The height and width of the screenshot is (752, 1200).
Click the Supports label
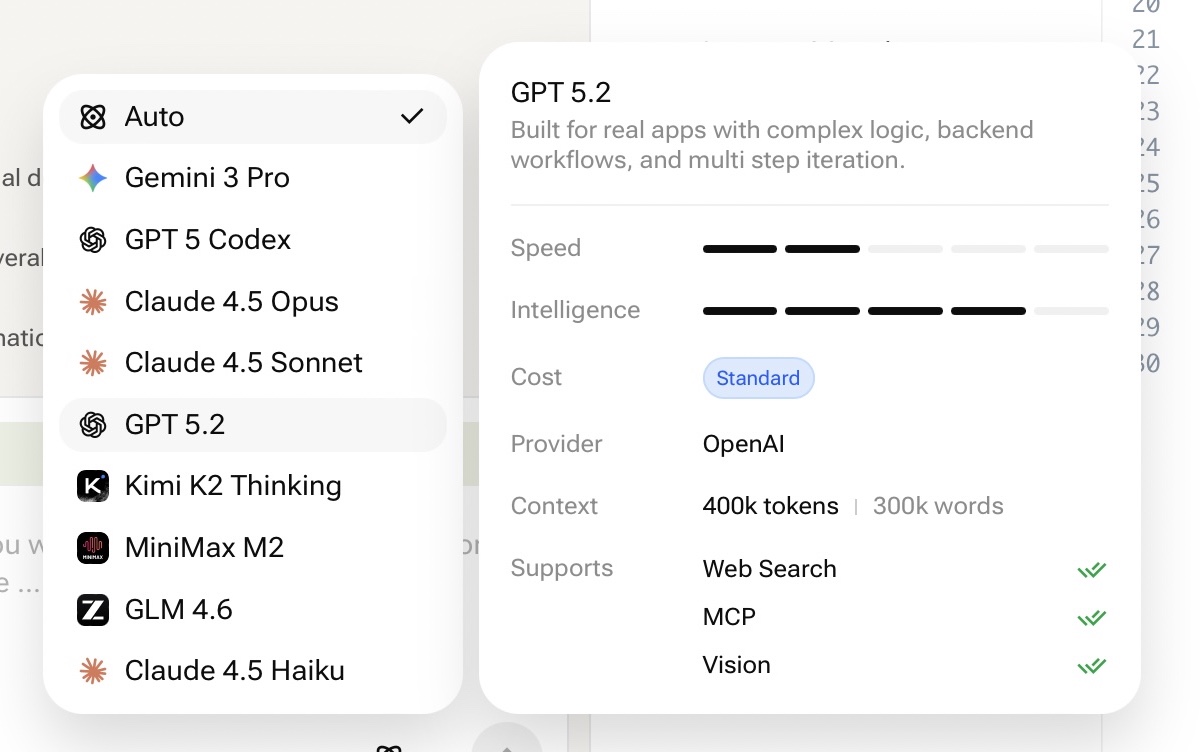562,568
